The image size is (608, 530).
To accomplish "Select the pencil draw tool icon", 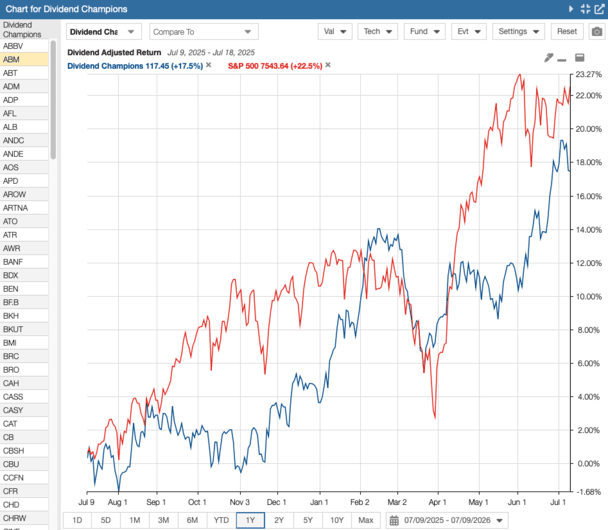I will (x=548, y=58).
